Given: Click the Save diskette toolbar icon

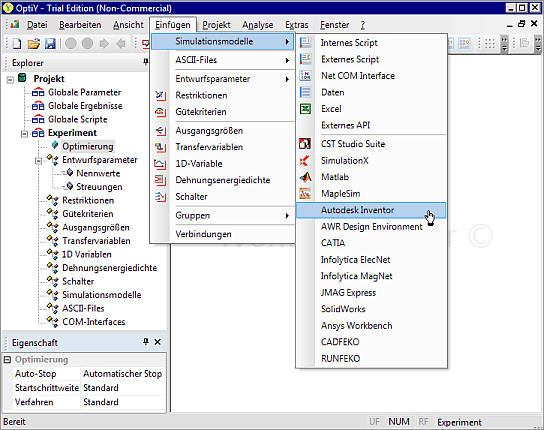Looking at the screenshot, I should pos(50,44).
